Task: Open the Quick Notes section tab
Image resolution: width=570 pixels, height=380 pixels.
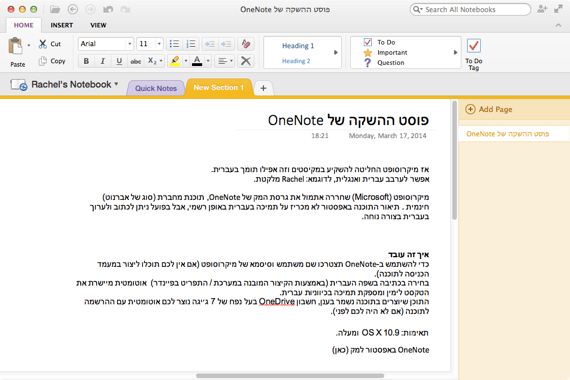Action: [x=156, y=88]
